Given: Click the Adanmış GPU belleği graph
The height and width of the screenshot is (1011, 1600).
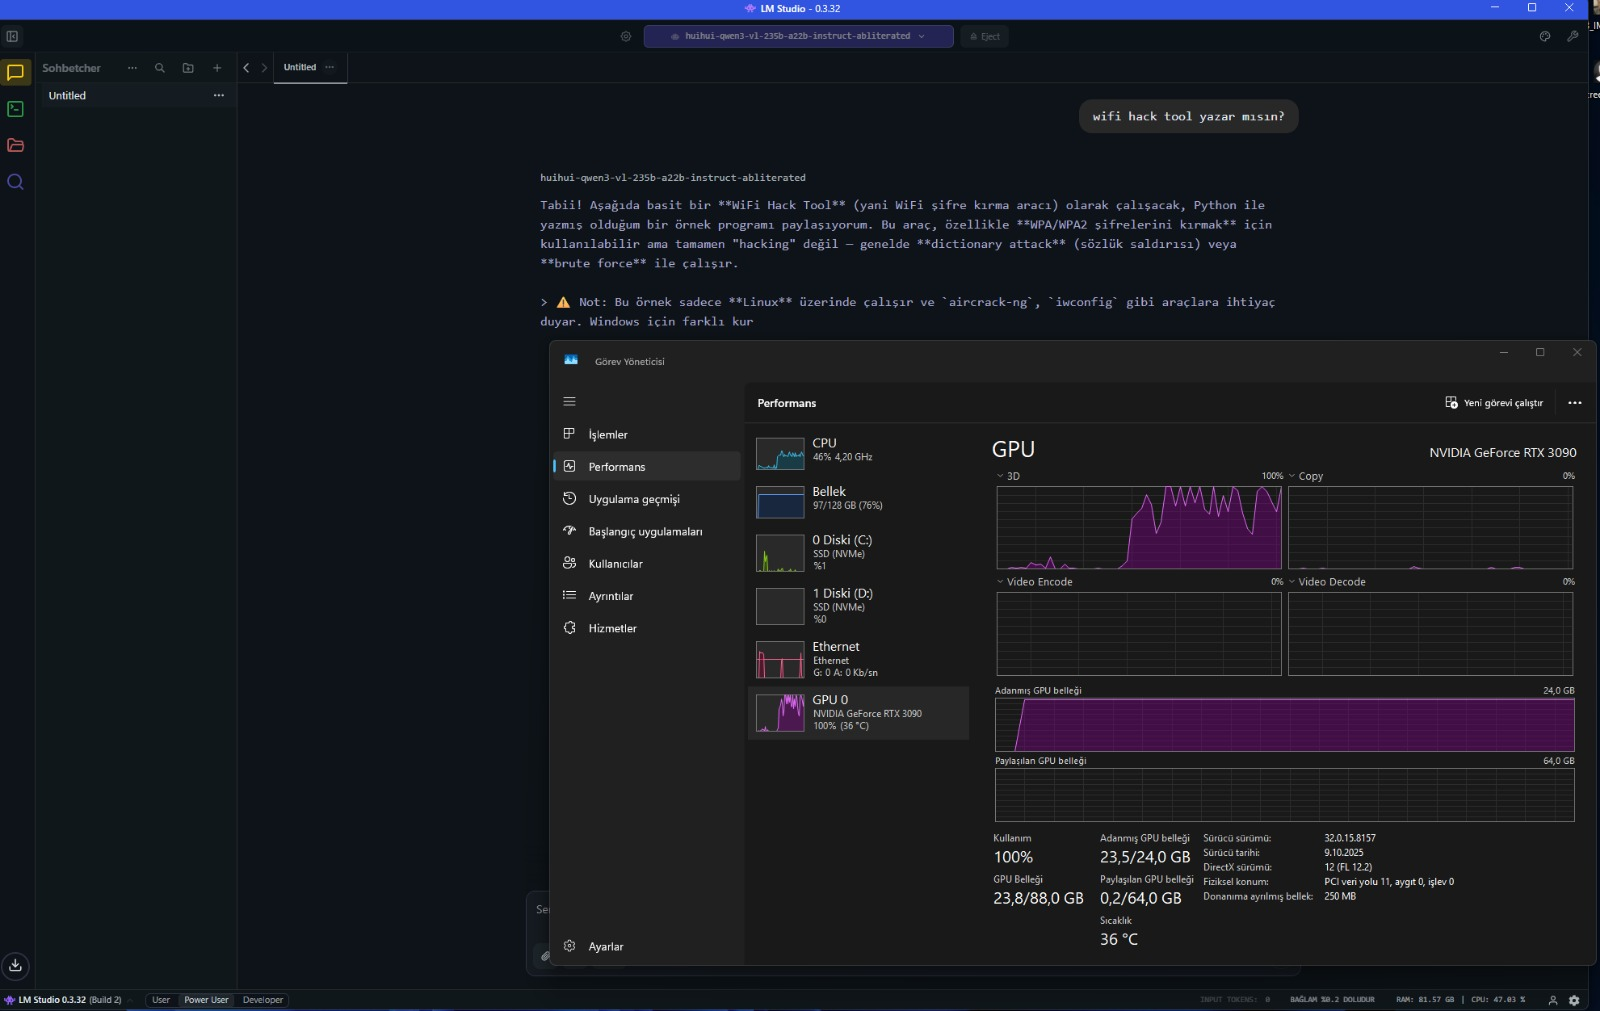Looking at the screenshot, I should pyautogui.click(x=1284, y=725).
